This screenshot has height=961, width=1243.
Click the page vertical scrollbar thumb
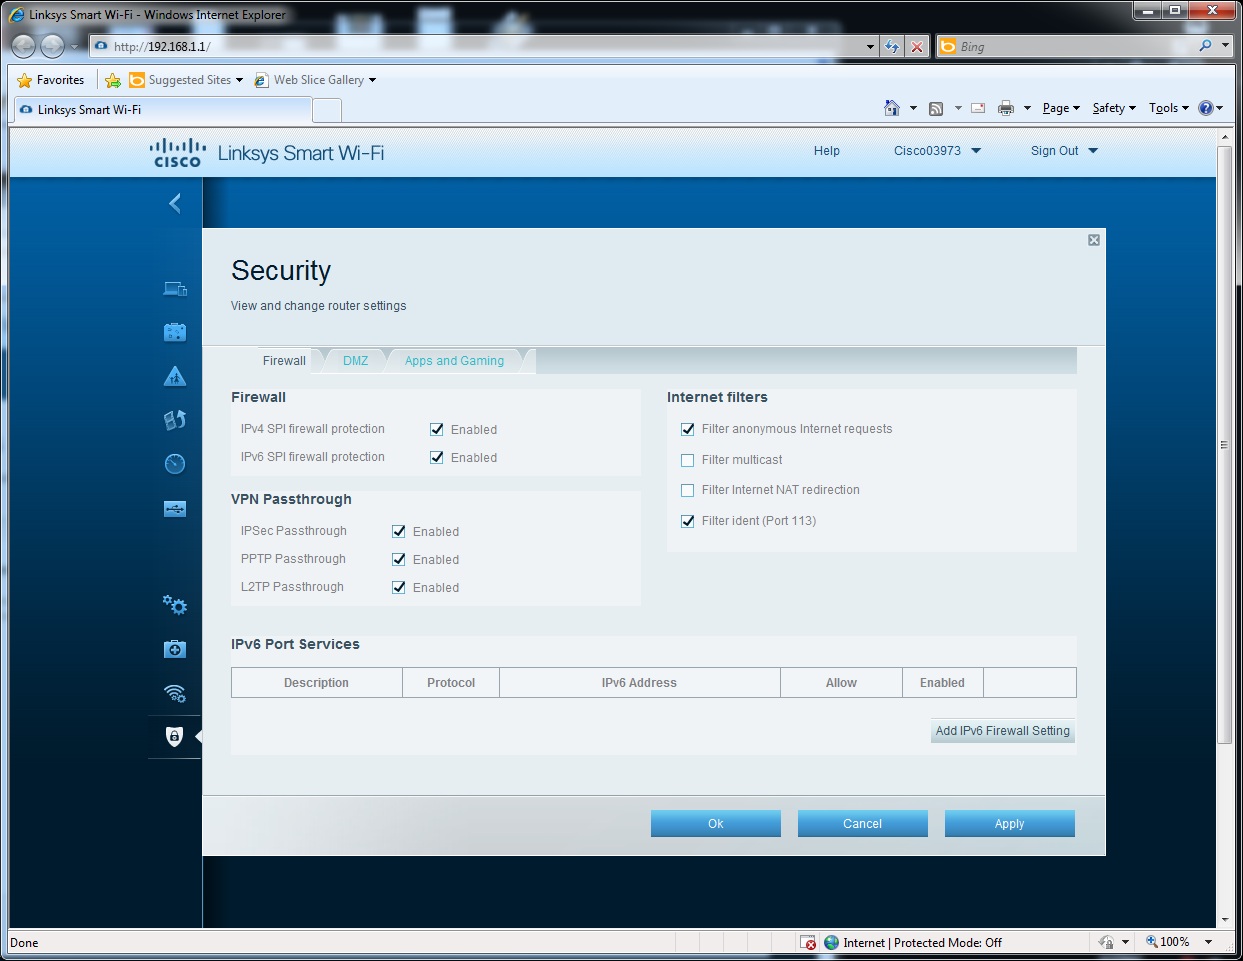point(1224,445)
